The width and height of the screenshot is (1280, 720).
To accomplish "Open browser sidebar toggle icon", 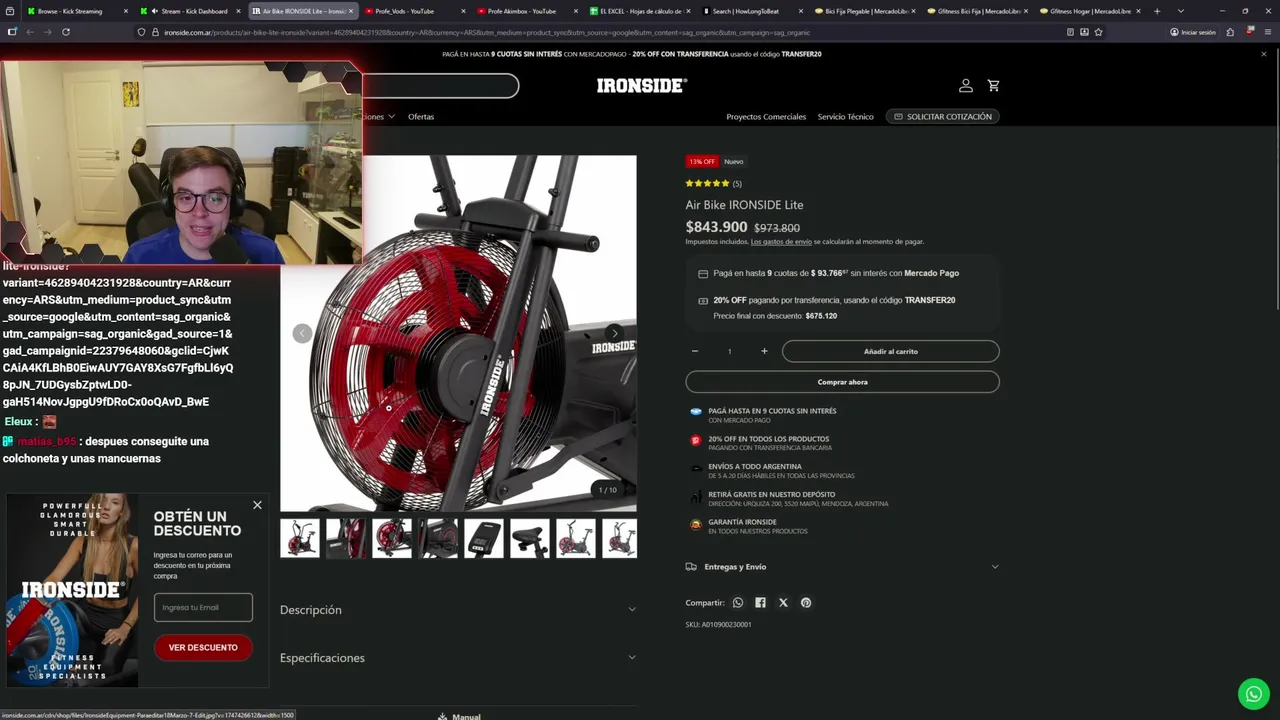I will coord(12,32).
